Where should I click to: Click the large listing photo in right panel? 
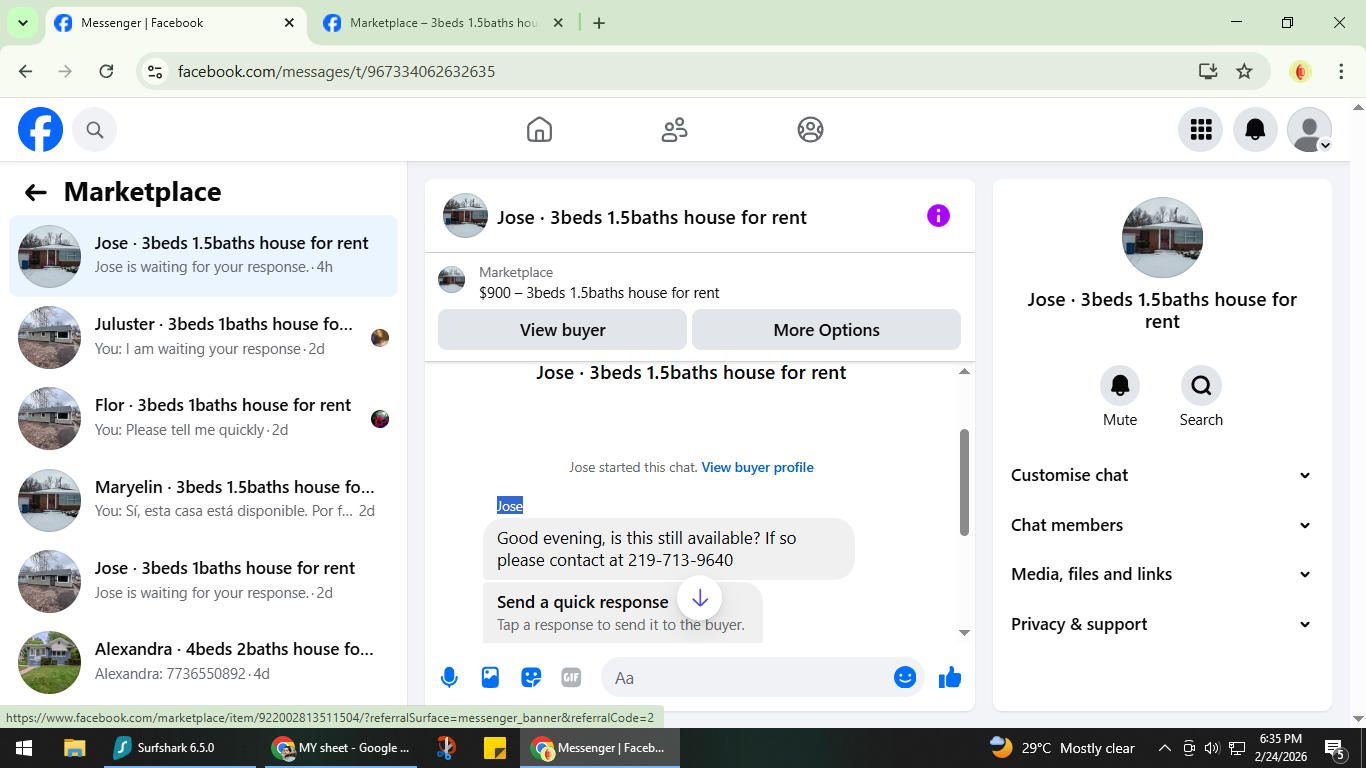tap(1162, 237)
